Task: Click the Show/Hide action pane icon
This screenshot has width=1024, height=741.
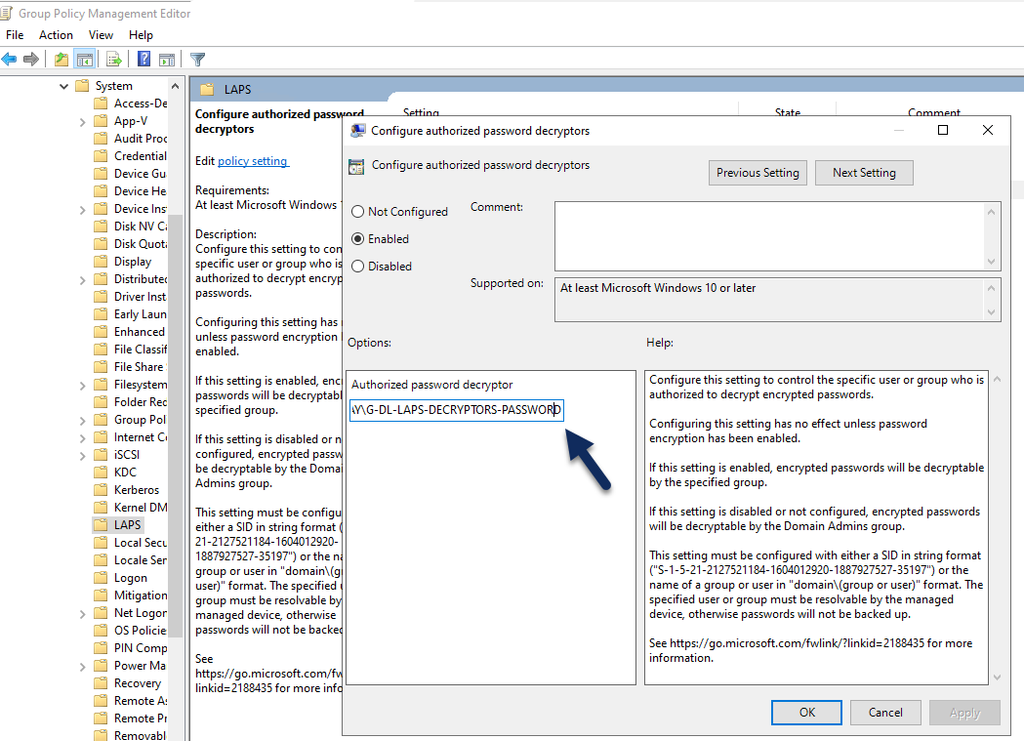Action: pos(167,59)
